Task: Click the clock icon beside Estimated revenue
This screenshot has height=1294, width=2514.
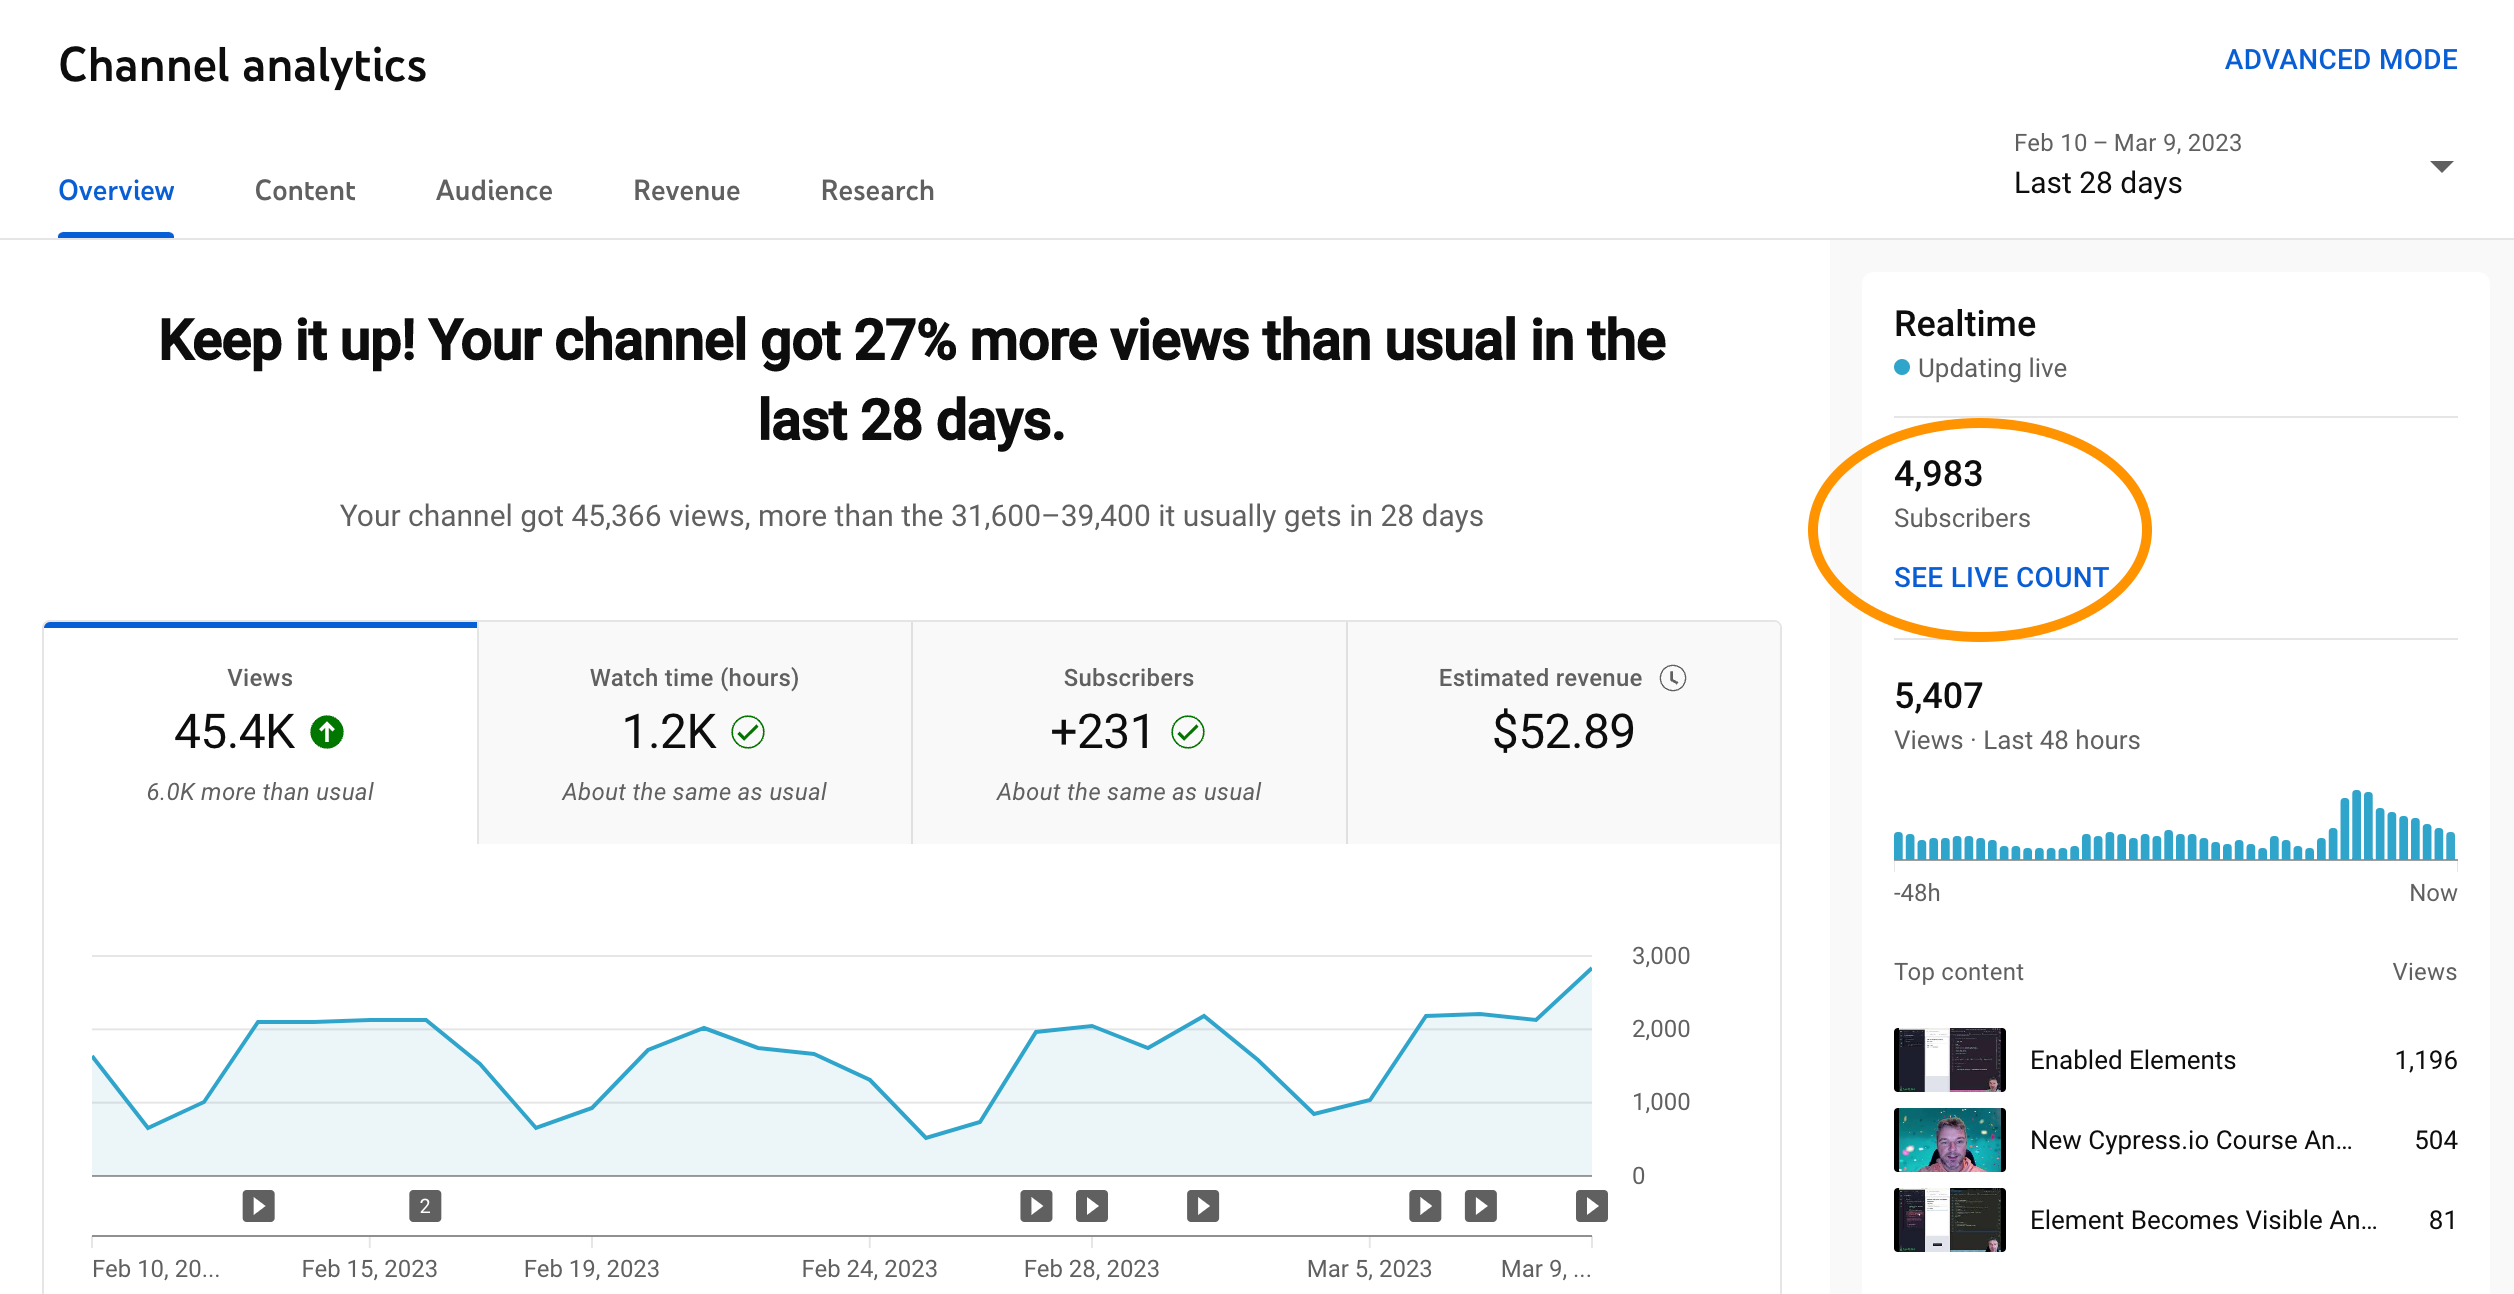Action: click(1673, 678)
